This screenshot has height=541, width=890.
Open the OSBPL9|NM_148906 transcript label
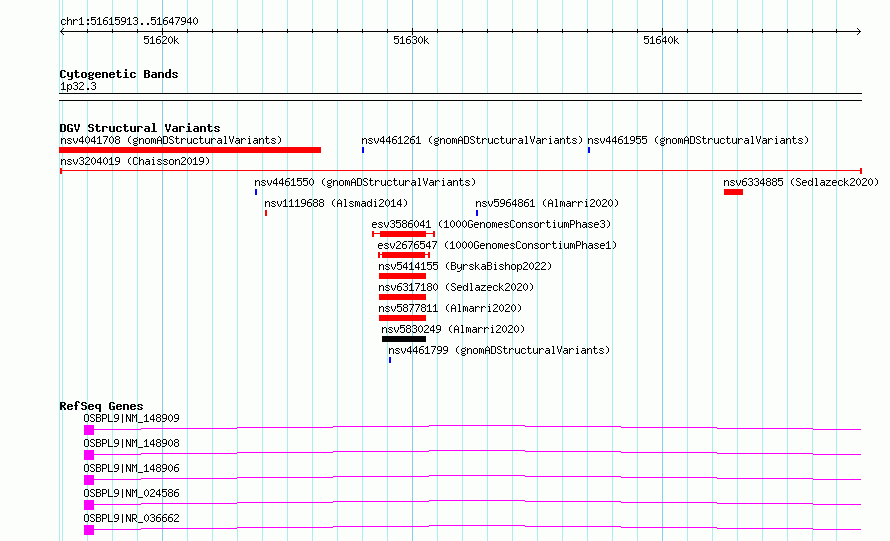(x=131, y=468)
